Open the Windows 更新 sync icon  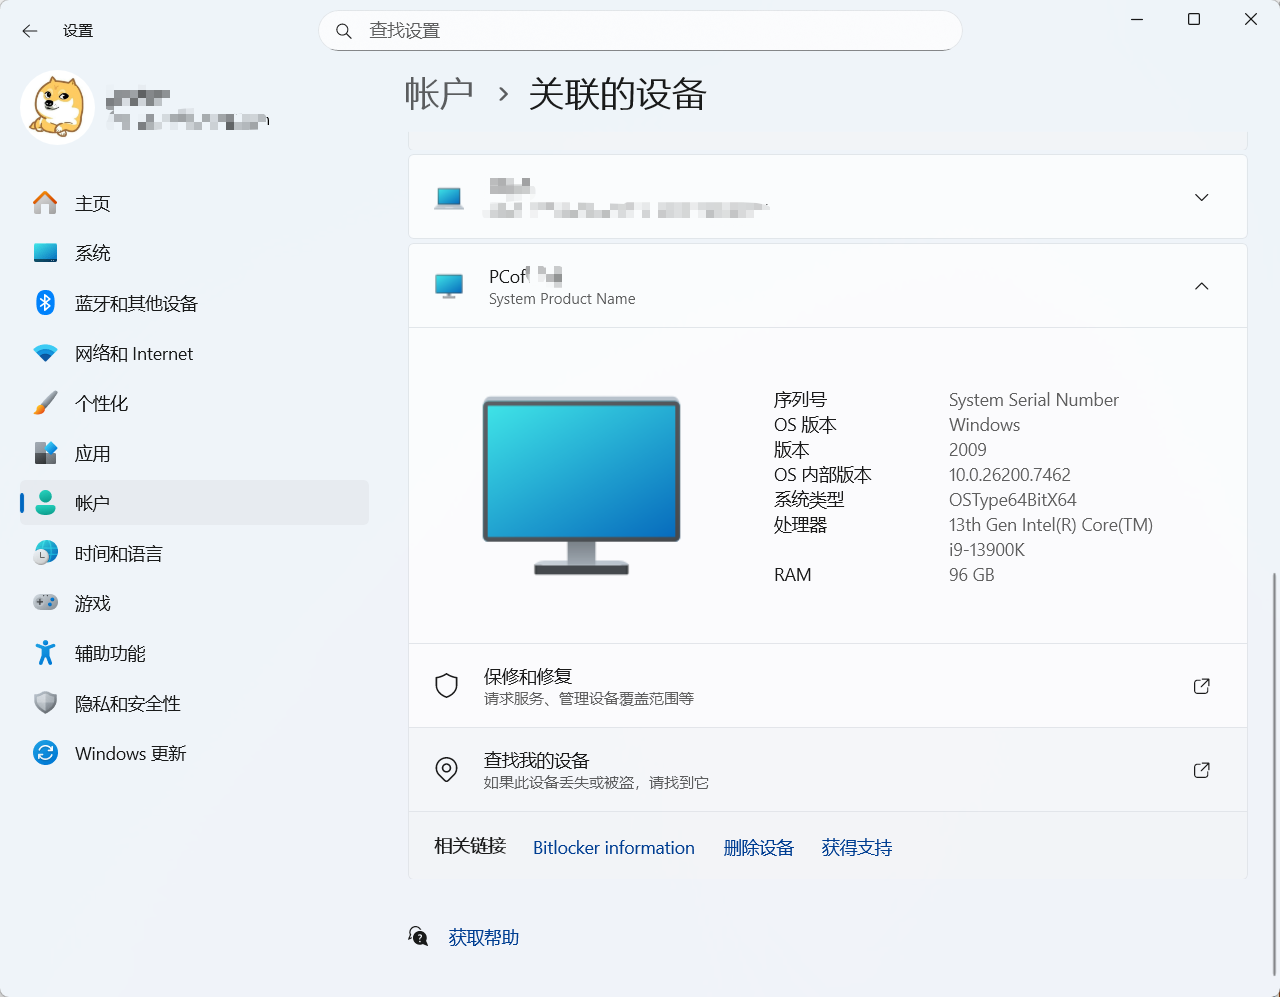point(45,753)
